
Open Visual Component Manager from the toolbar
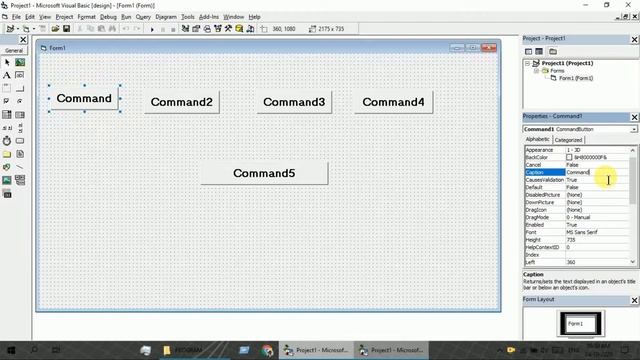(250, 29)
